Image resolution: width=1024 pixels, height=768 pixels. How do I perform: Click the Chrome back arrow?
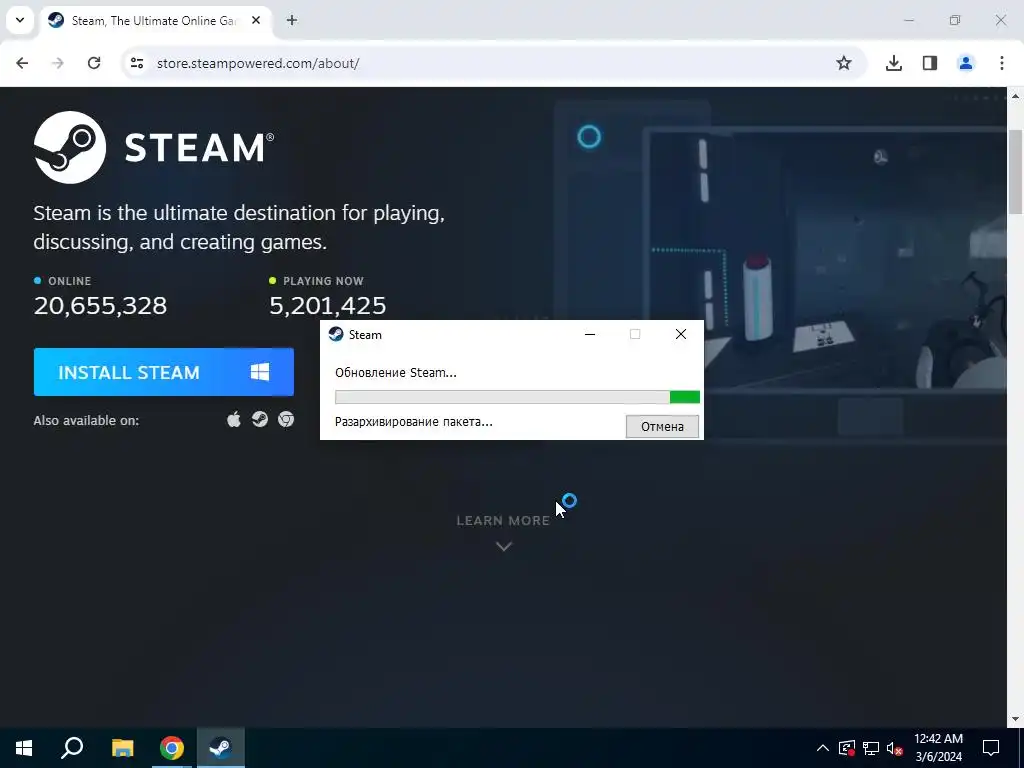22,63
